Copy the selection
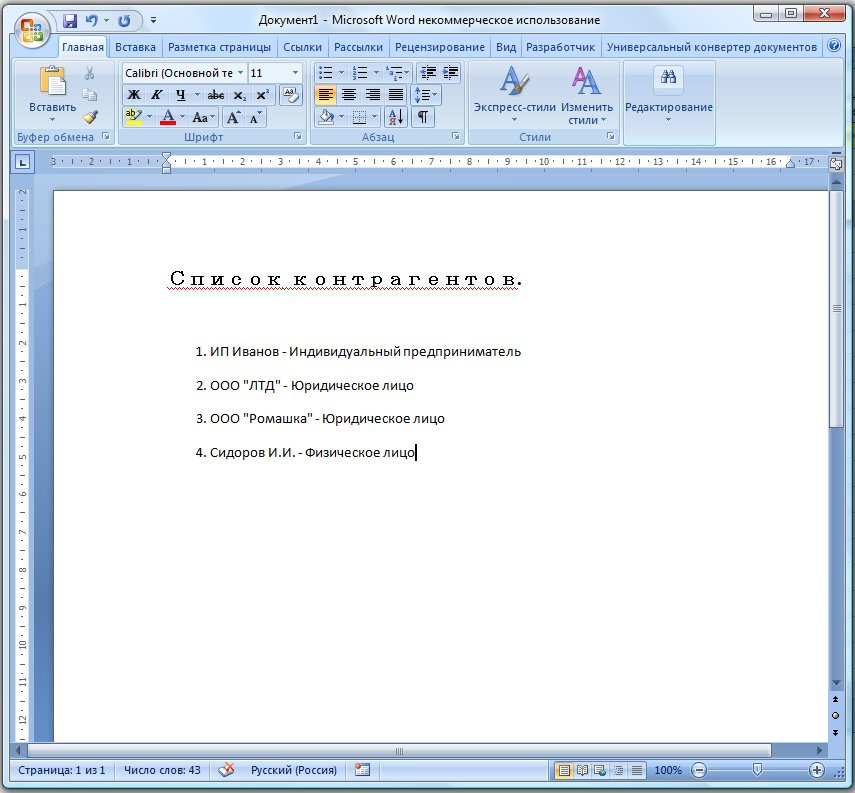855x793 pixels. pos(89,95)
